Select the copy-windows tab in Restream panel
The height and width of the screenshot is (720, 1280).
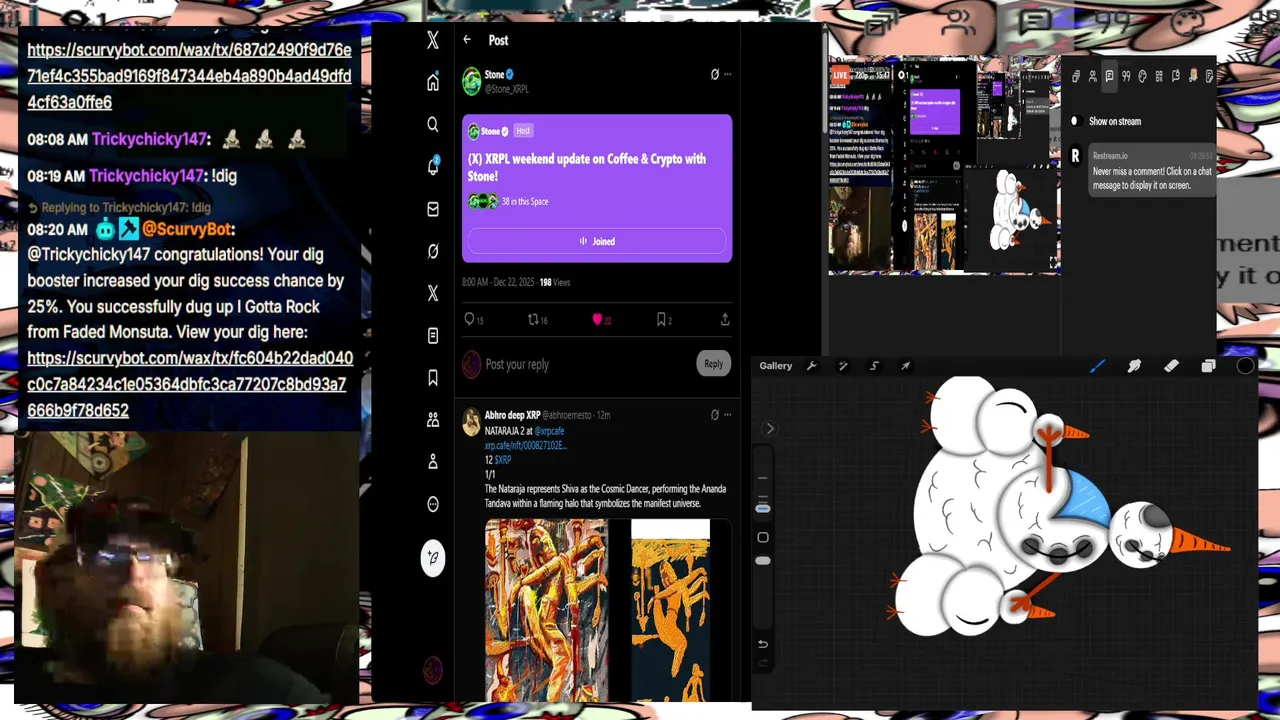(1076, 76)
